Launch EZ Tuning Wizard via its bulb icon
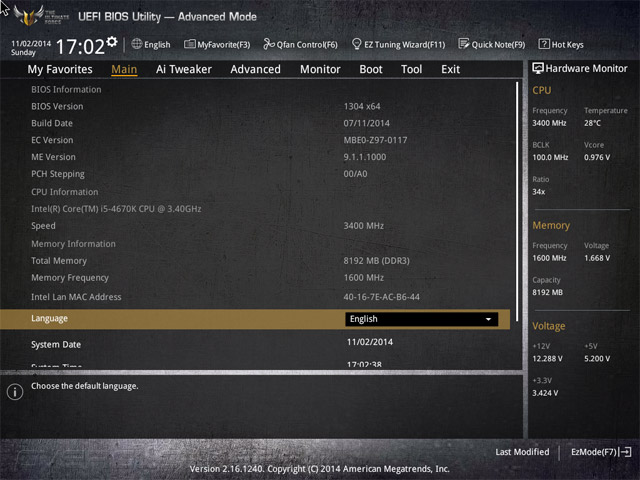This screenshot has width=640, height=480. tap(356, 44)
